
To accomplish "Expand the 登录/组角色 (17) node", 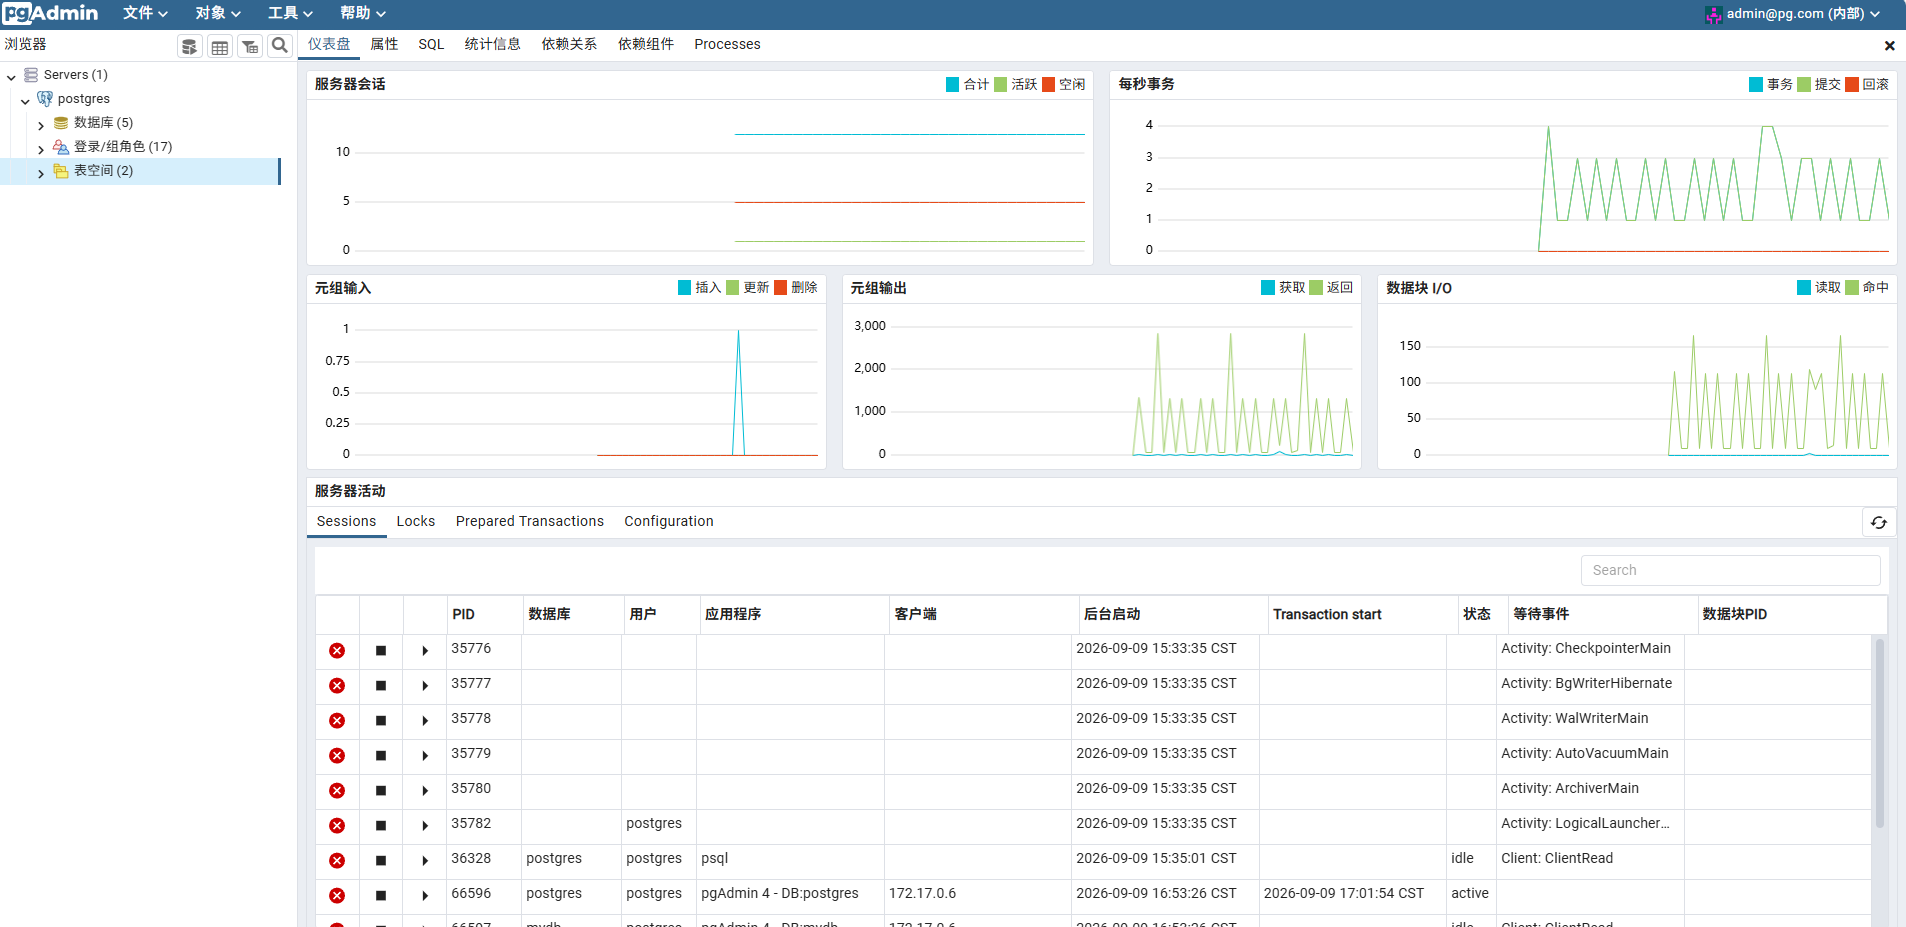I will pyautogui.click(x=41, y=149).
